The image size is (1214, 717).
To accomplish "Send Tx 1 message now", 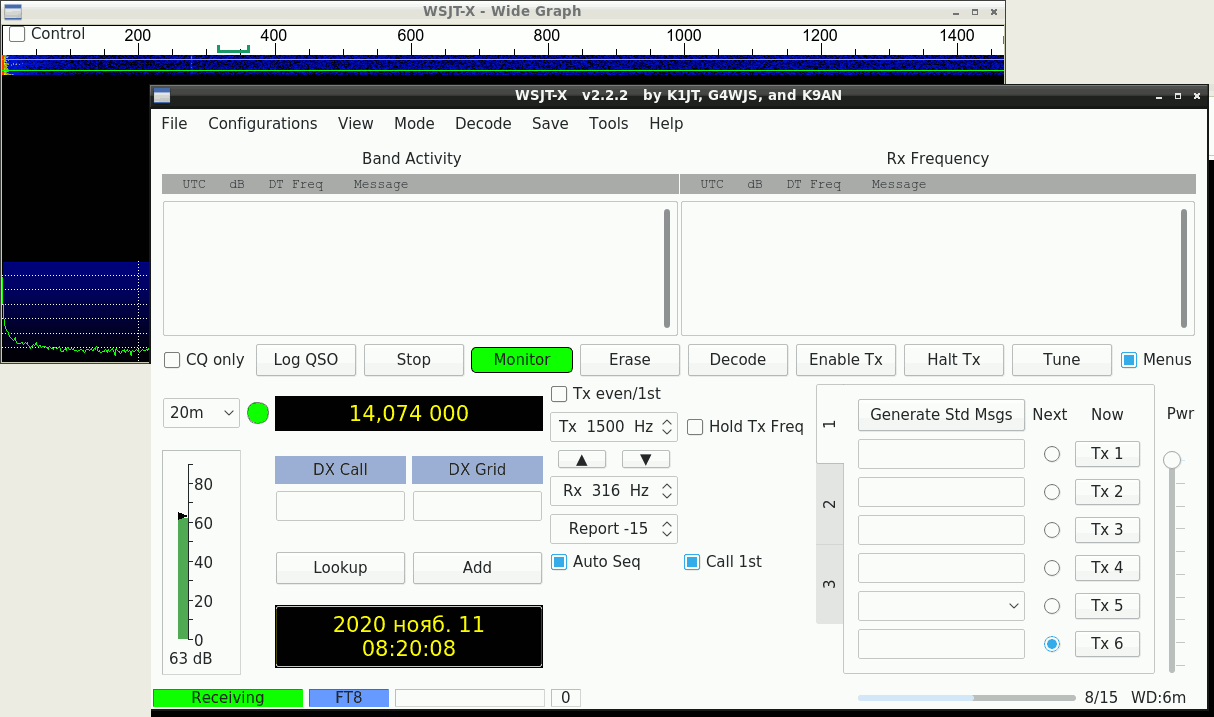I will pyautogui.click(x=1107, y=454).
